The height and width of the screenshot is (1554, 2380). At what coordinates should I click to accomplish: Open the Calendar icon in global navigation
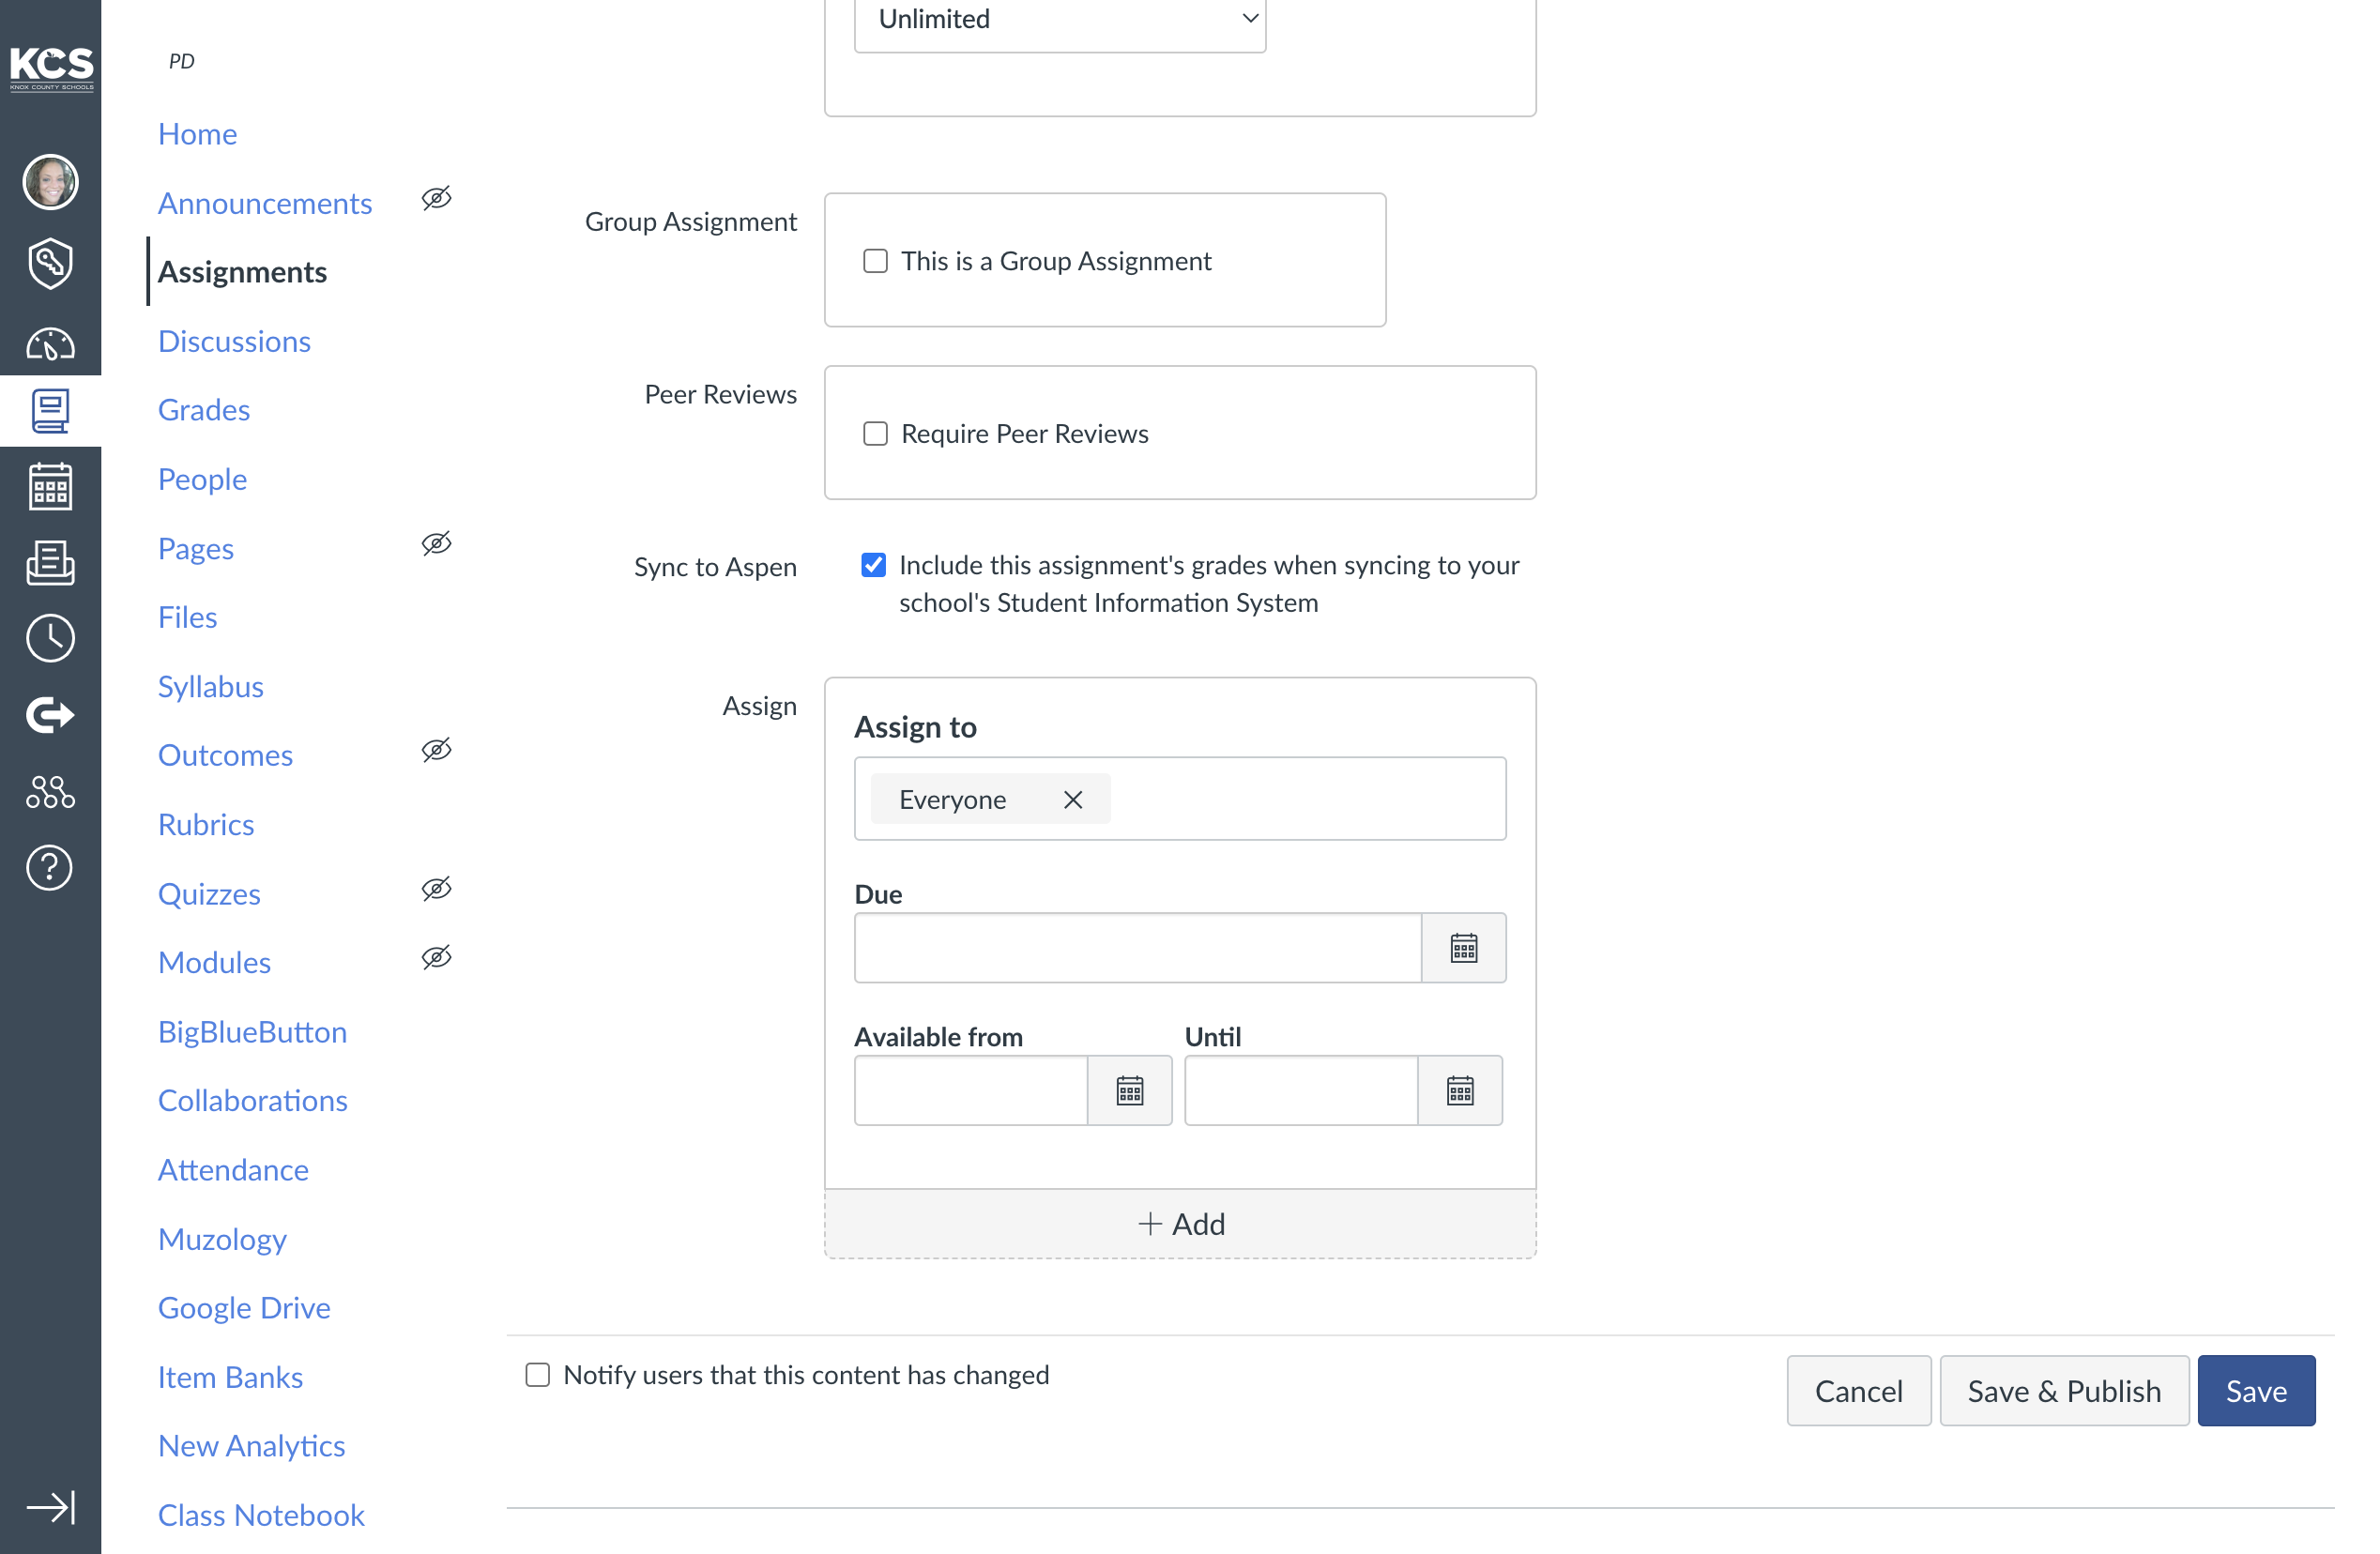[x=50, y=487]
